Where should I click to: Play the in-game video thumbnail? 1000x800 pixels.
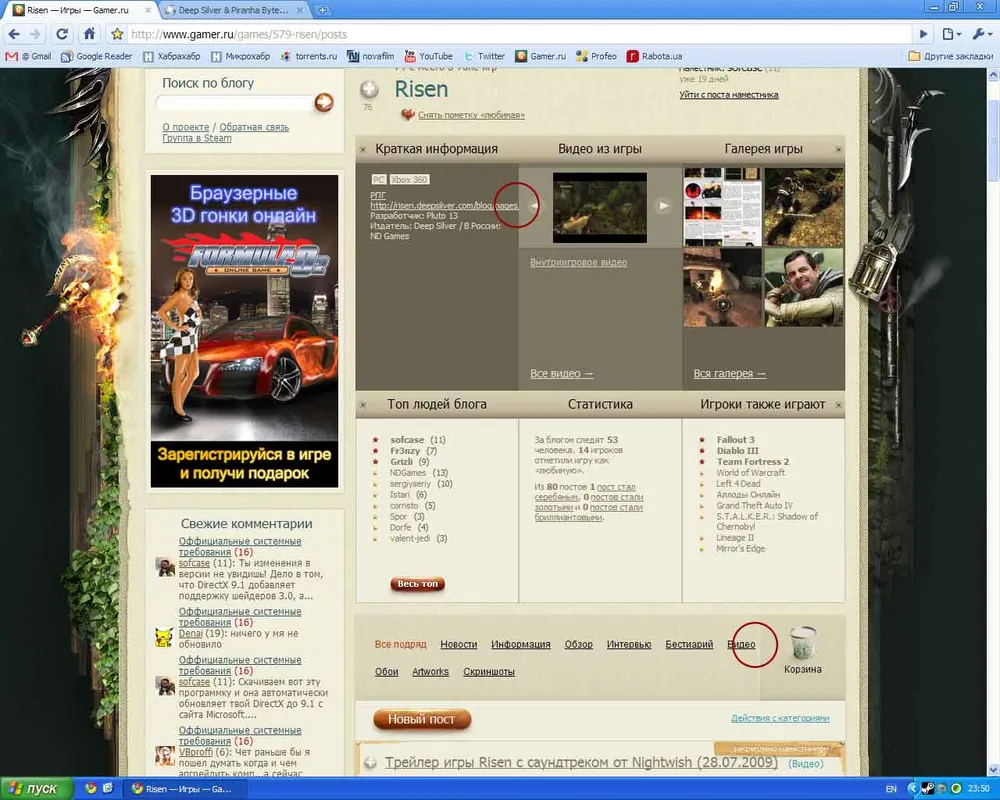[599, 207]
